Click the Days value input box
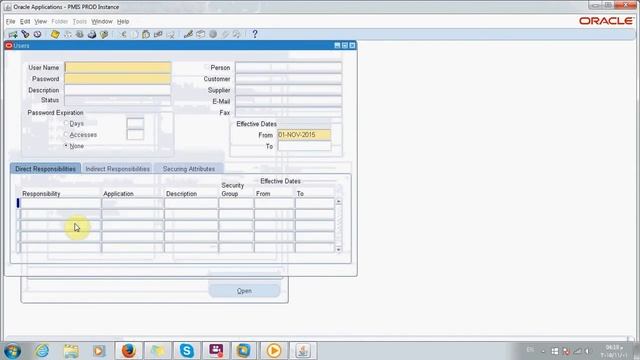The image size is (640, 360). 135,123
